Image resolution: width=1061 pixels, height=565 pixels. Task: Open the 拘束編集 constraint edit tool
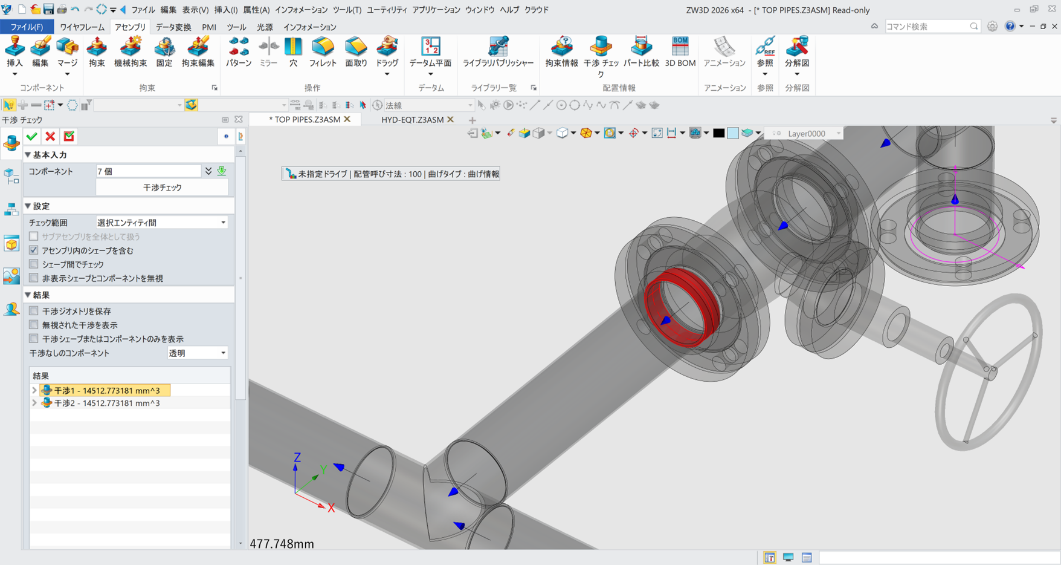[x=198, y=52]
